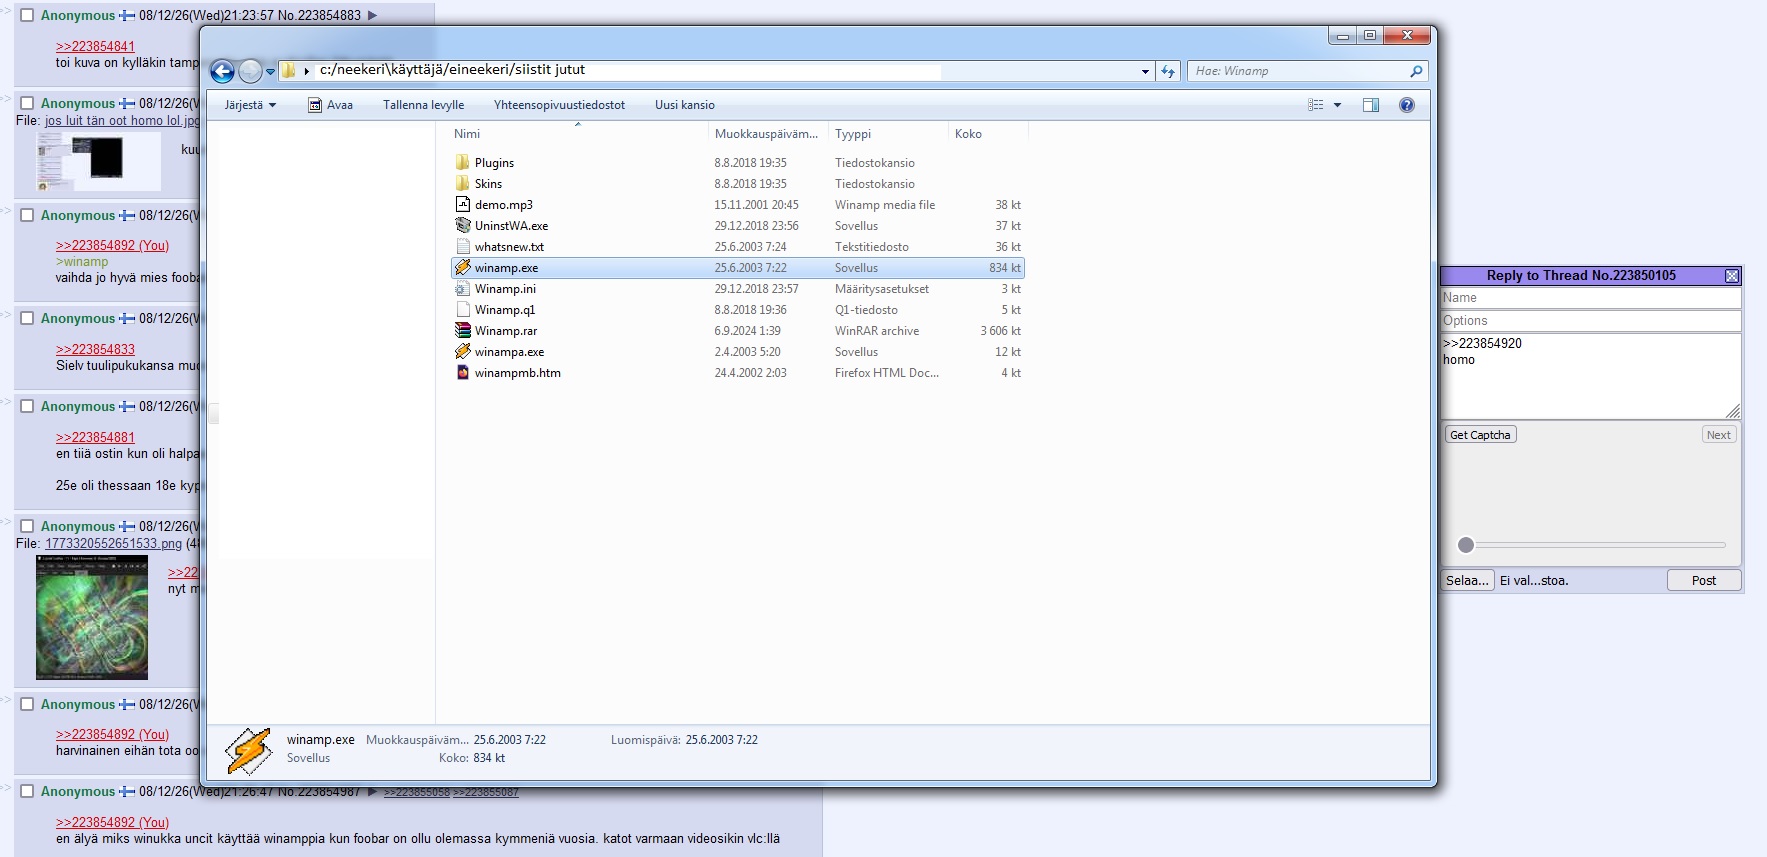This screenshot has width=1767, height=857.
Task: Click the Options field in reply form
Action: pyautogui.click(x=1591, y=321)
